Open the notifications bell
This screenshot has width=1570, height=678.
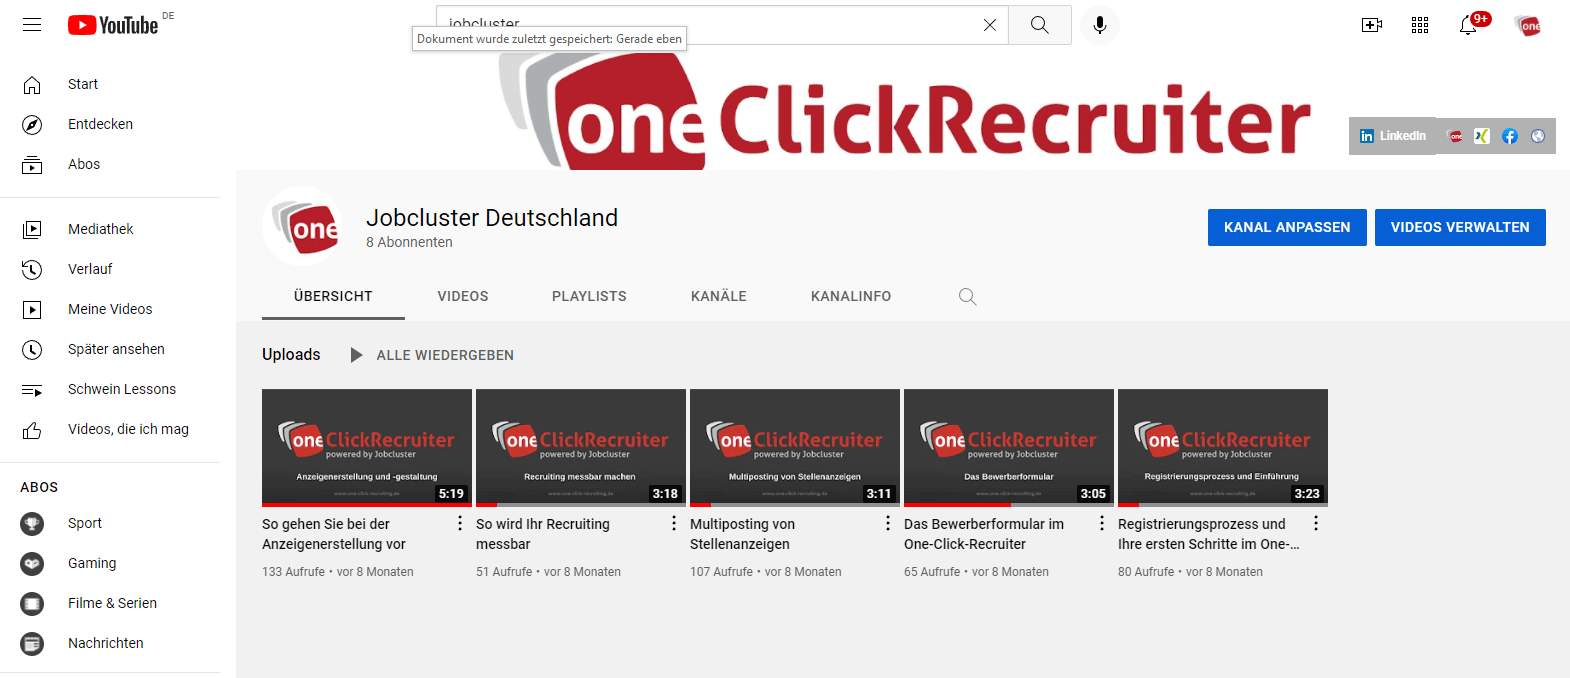tap(1468, 25)
